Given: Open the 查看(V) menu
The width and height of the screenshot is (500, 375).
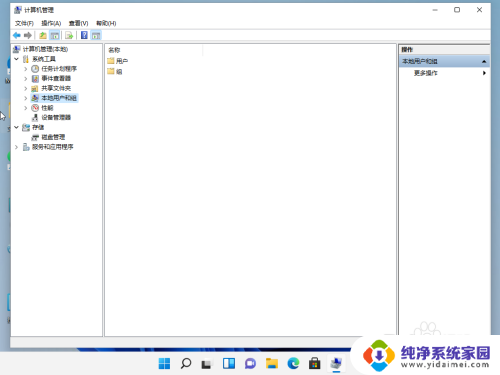Looking at the screenshot, I should (78, 23).
